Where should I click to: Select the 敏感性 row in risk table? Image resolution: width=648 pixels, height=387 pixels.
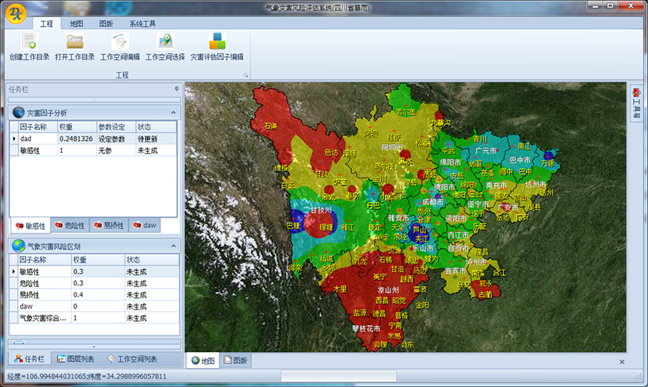pos(94,272)
